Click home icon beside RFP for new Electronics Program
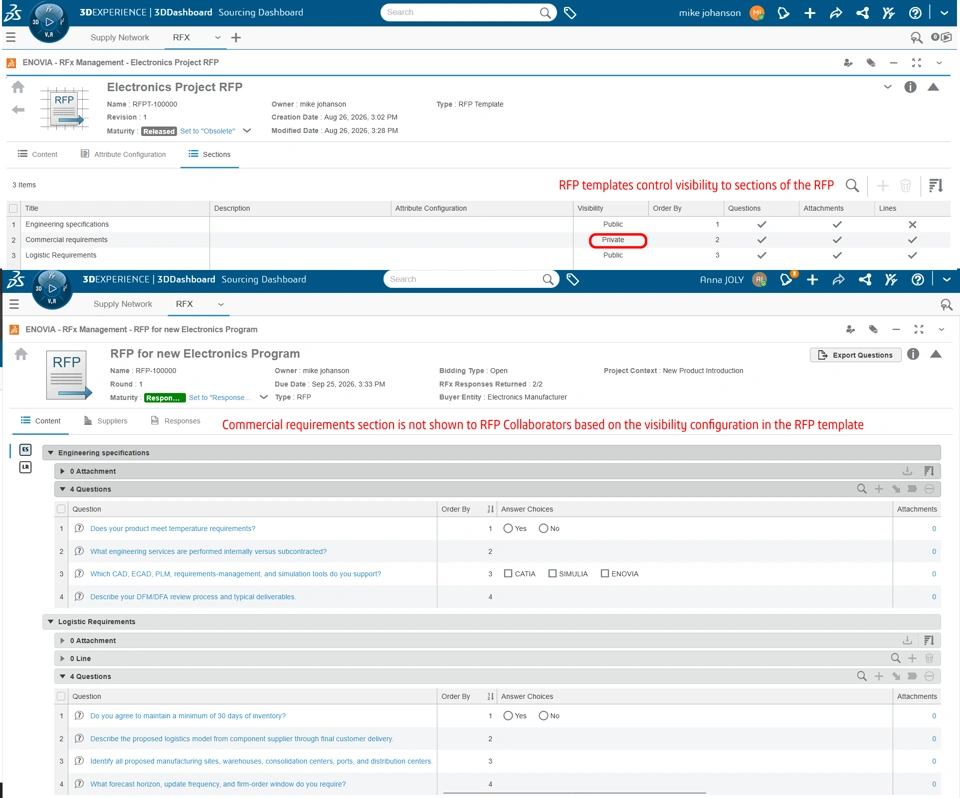Viewport: 960px width, 798px height. pos(21,354)
